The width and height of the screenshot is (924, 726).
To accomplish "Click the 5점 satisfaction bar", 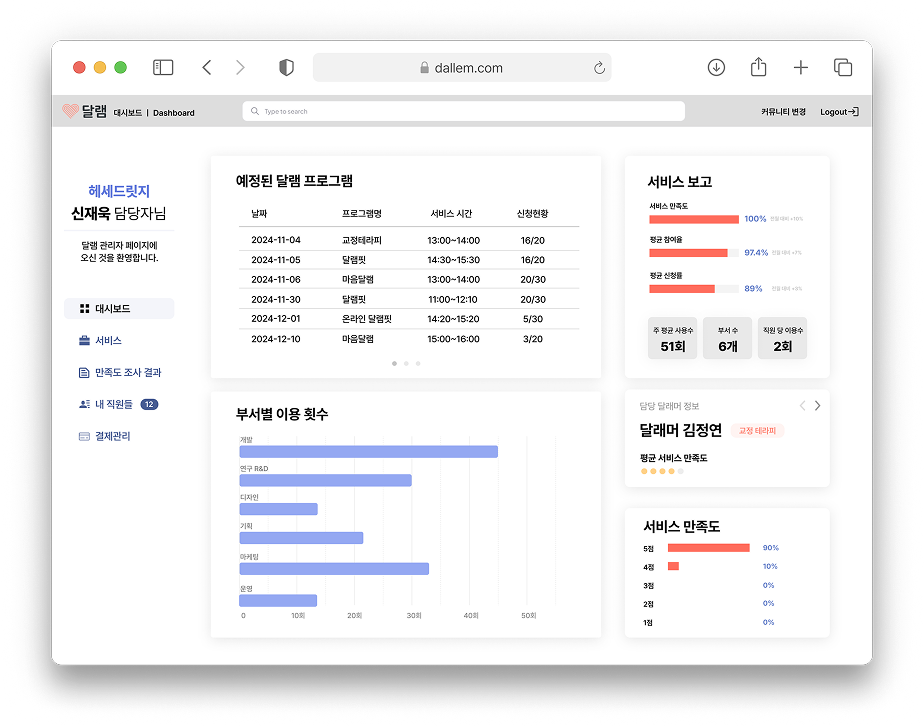I will click(708, 548).
